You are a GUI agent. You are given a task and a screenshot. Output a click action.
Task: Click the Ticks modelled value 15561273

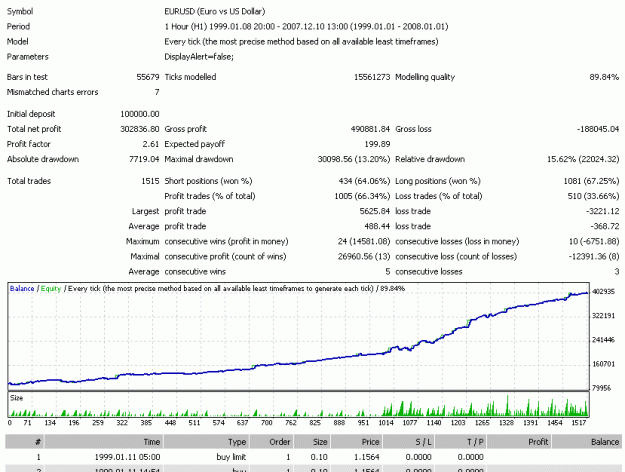[372, 77]
